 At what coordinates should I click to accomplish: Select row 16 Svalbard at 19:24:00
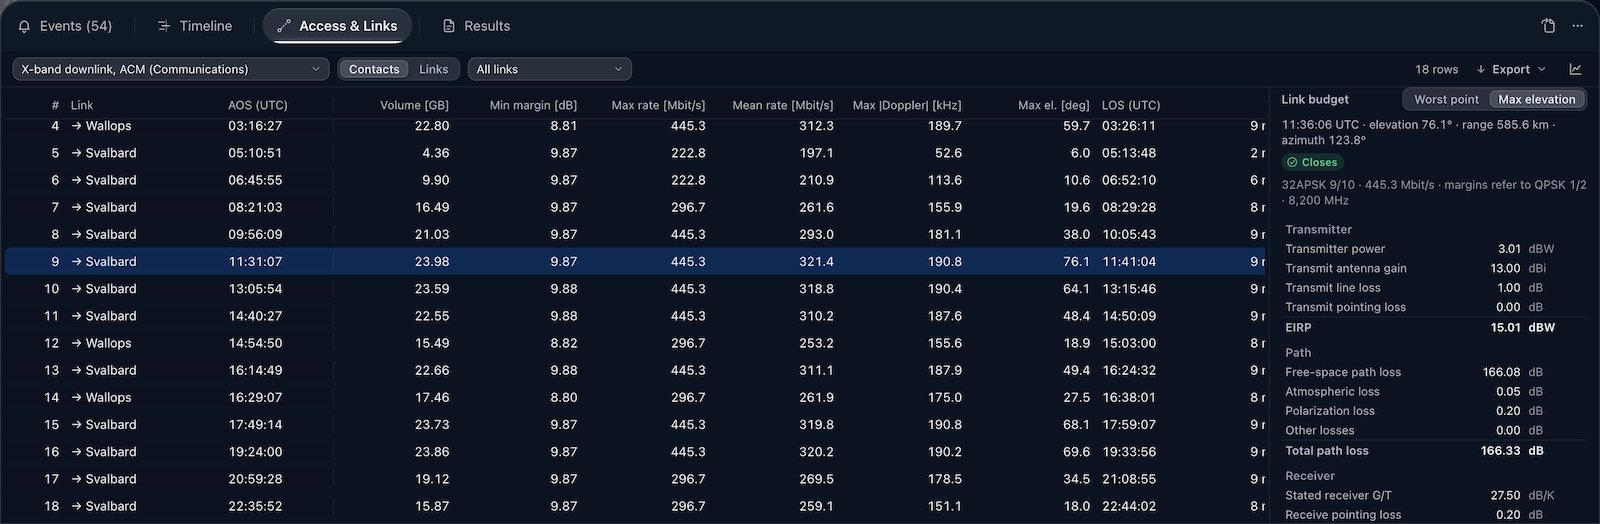(636, 450)
